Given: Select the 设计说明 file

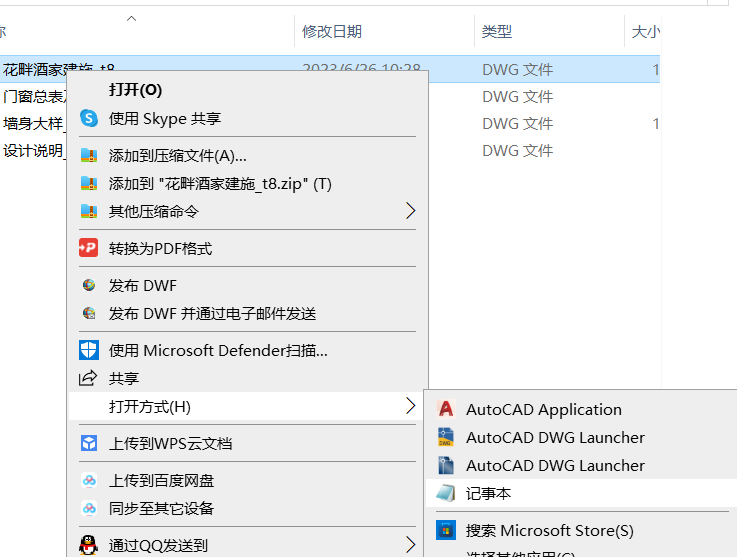Looking at the screenshot, I should click(33, 150).
